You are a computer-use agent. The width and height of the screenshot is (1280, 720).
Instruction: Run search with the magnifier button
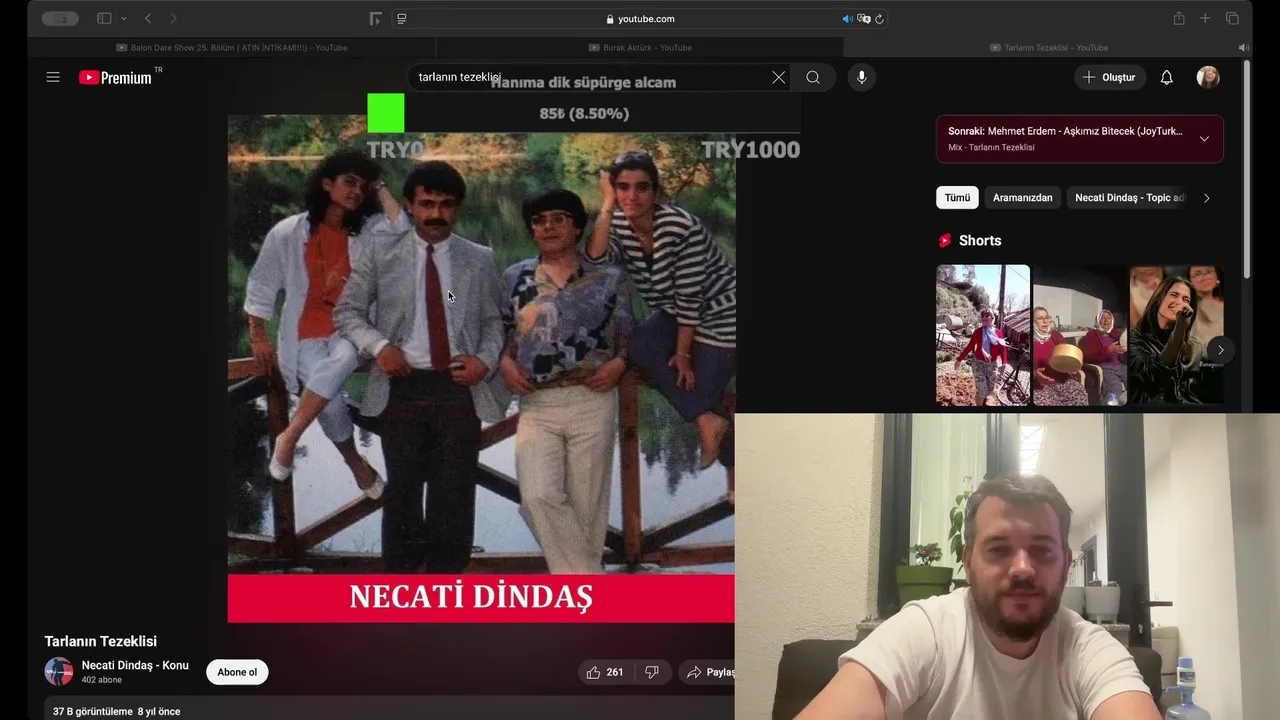pyautogui.click(x=813, y=77)
